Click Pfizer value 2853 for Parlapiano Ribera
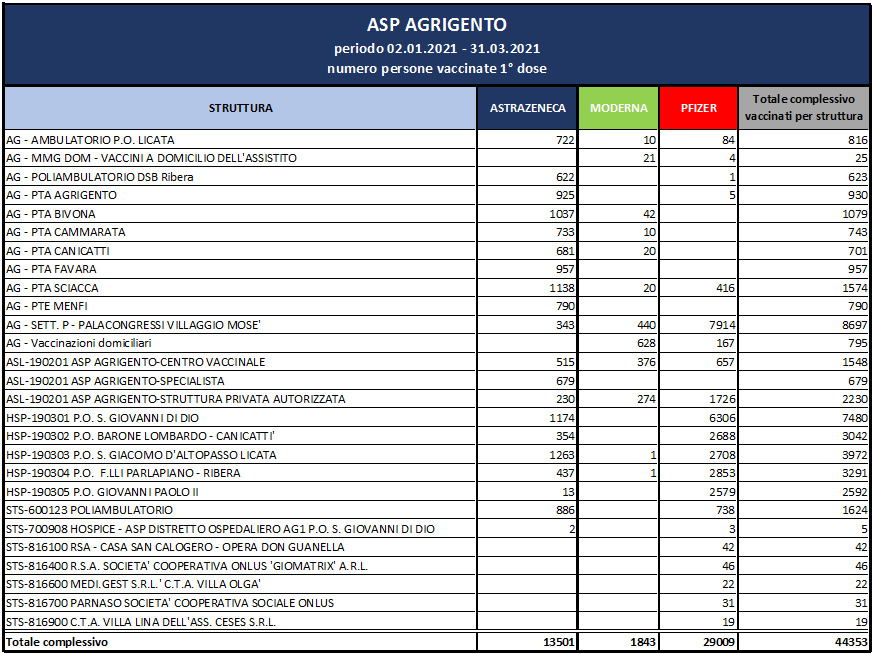The height and width of the screenshot is (654, 872). [x=724, y=473]
